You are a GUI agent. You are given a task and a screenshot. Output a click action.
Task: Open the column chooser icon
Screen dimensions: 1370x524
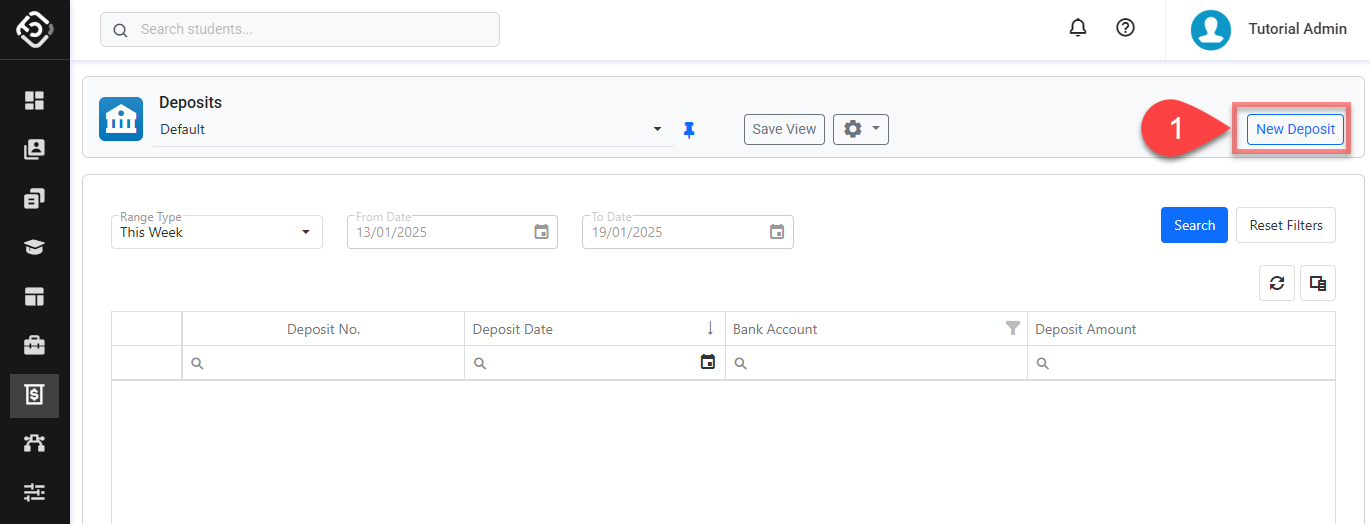pos(1317,283)
